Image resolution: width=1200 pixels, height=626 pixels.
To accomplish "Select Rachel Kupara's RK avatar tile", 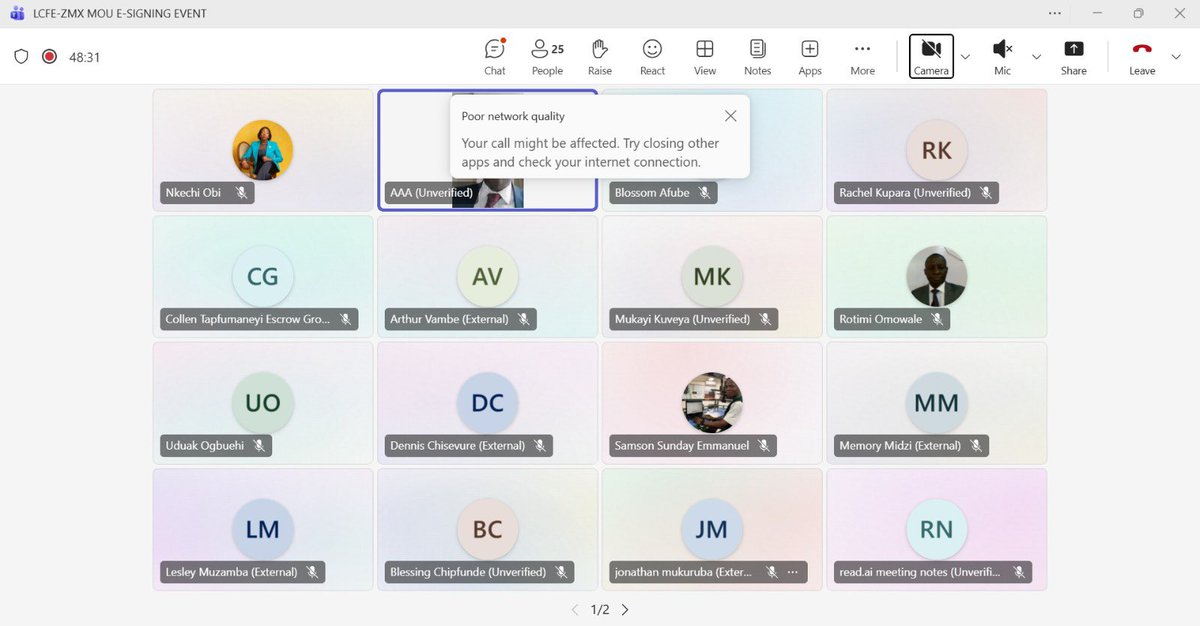I will 937,150.
